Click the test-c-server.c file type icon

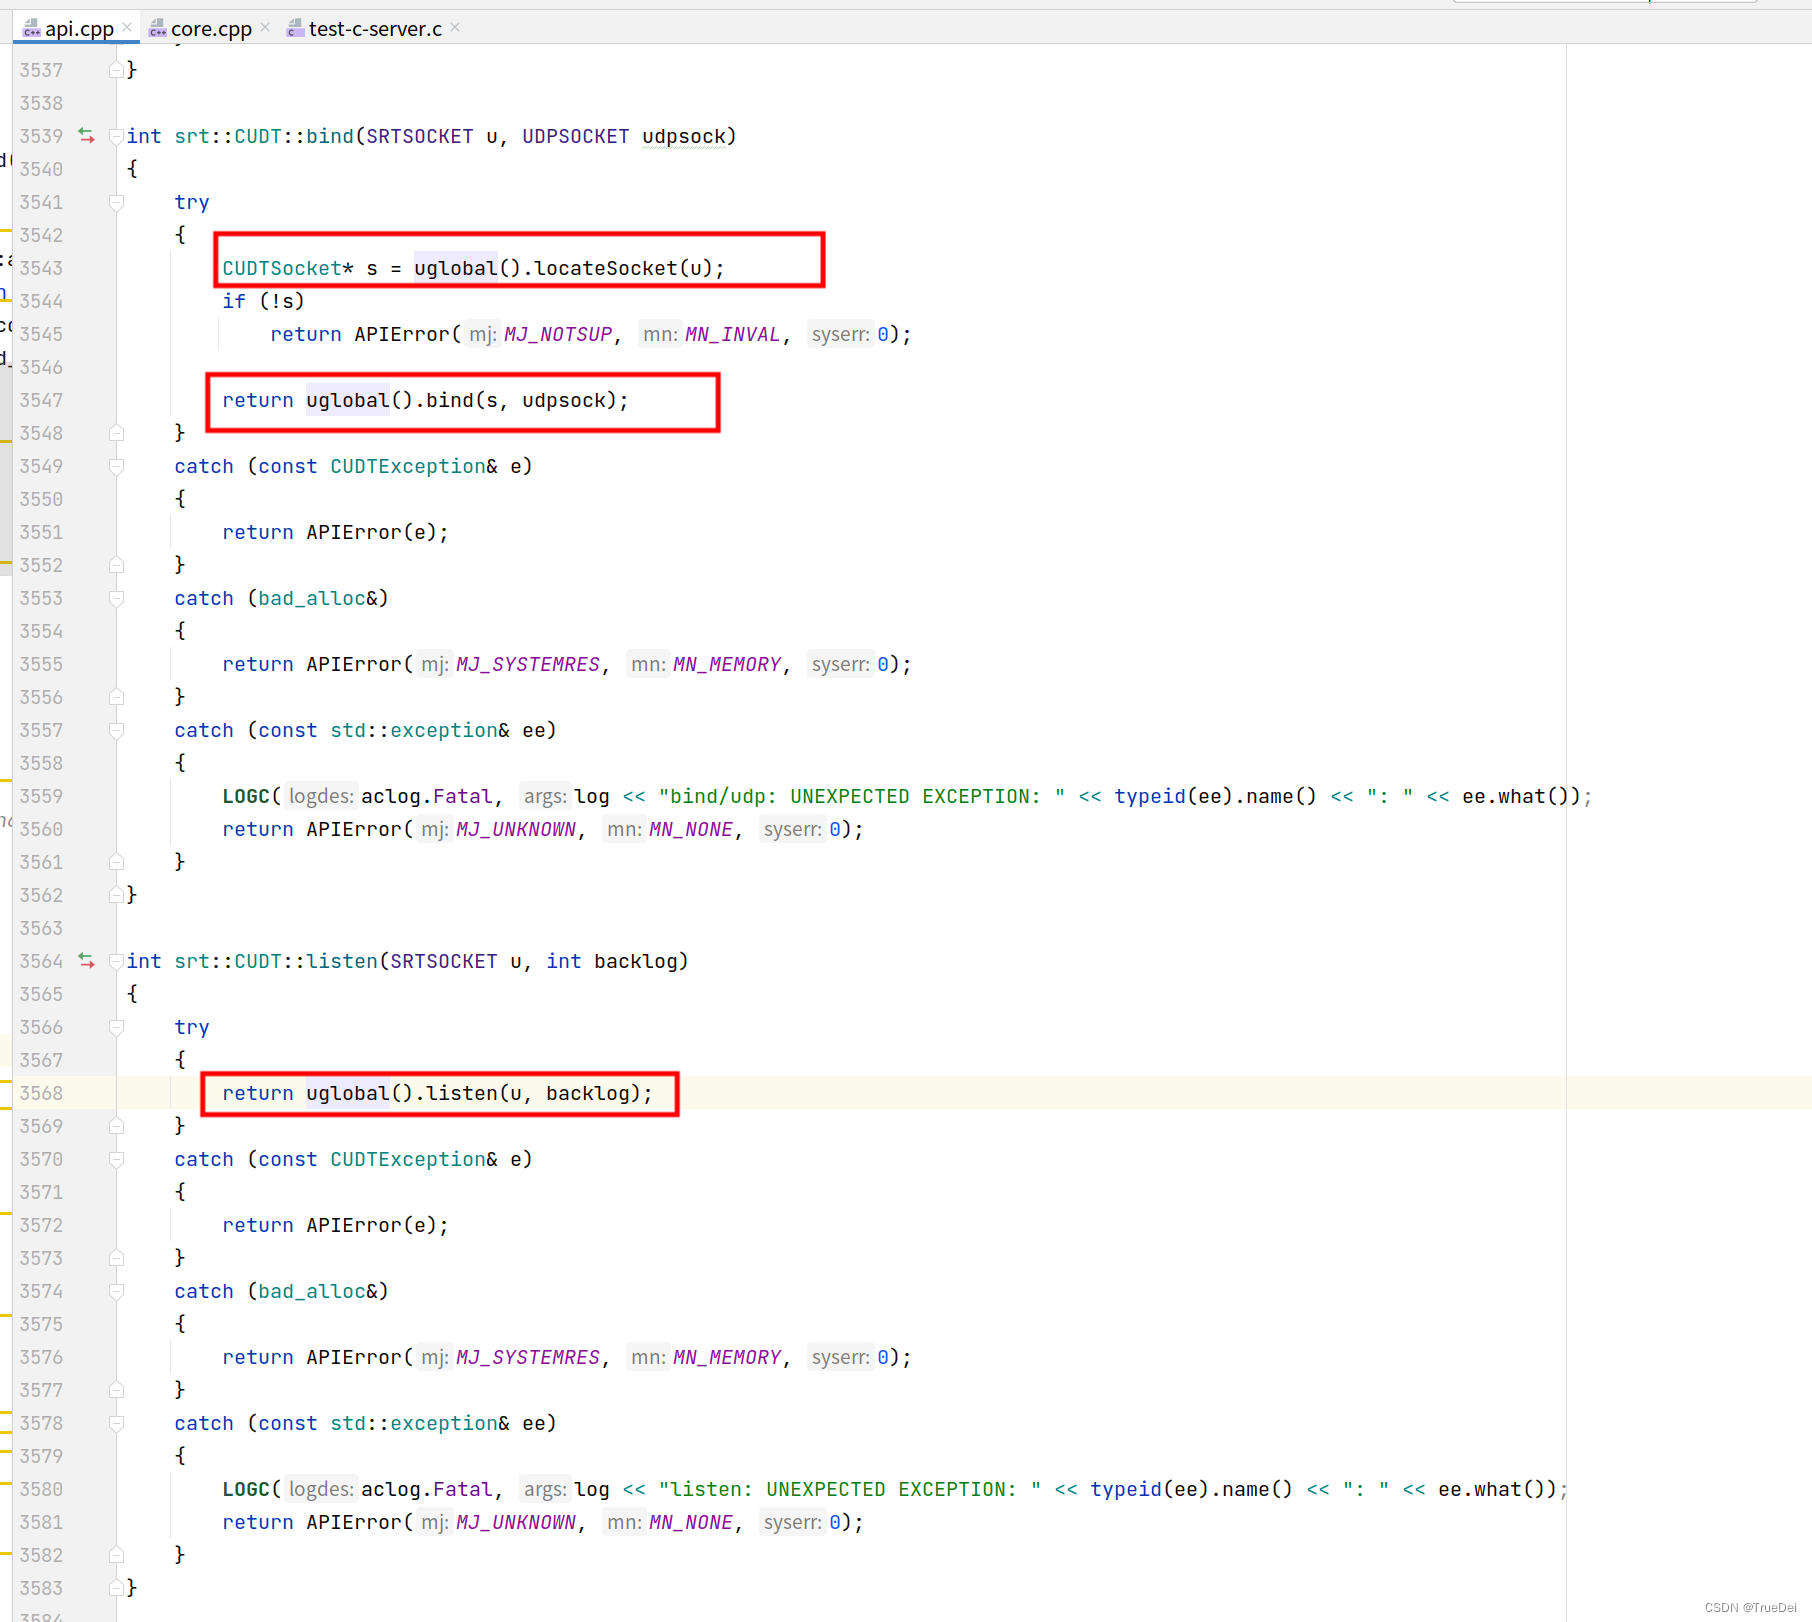(x=295, y=28)
